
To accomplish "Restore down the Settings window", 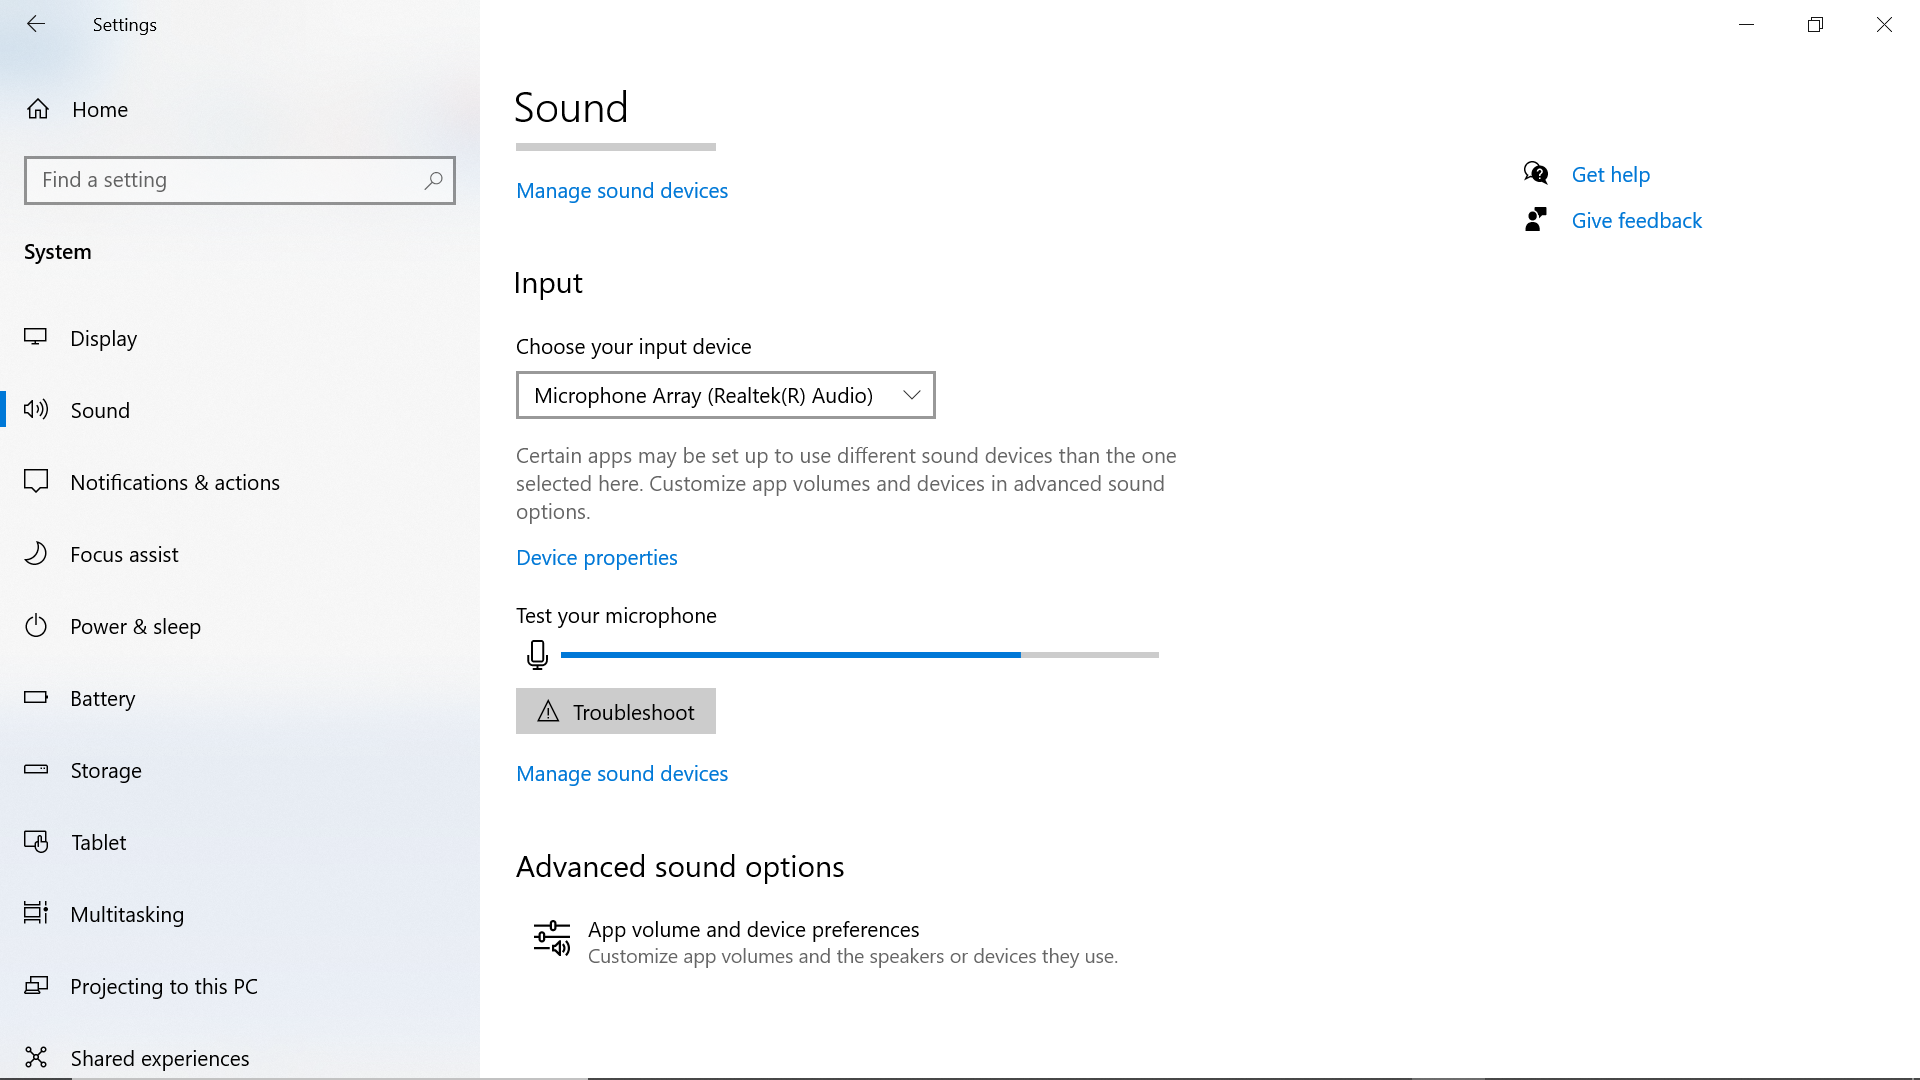I will point(1816,24).
